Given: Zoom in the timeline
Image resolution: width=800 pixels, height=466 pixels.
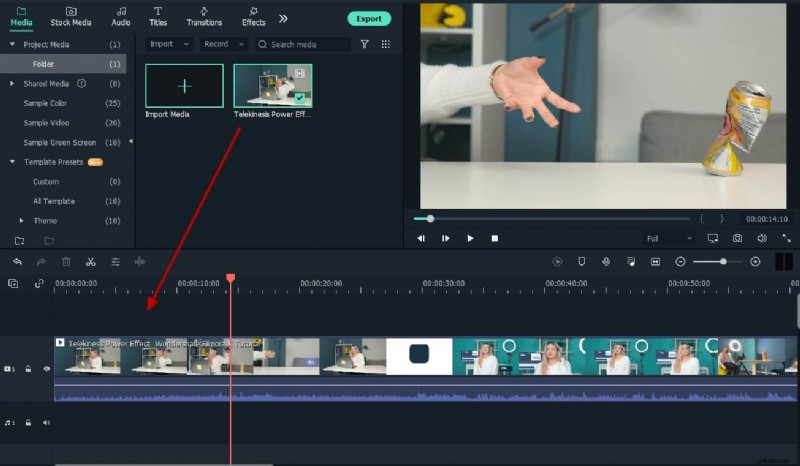Looking at the screenshot, I should click(x=756, y=262).
